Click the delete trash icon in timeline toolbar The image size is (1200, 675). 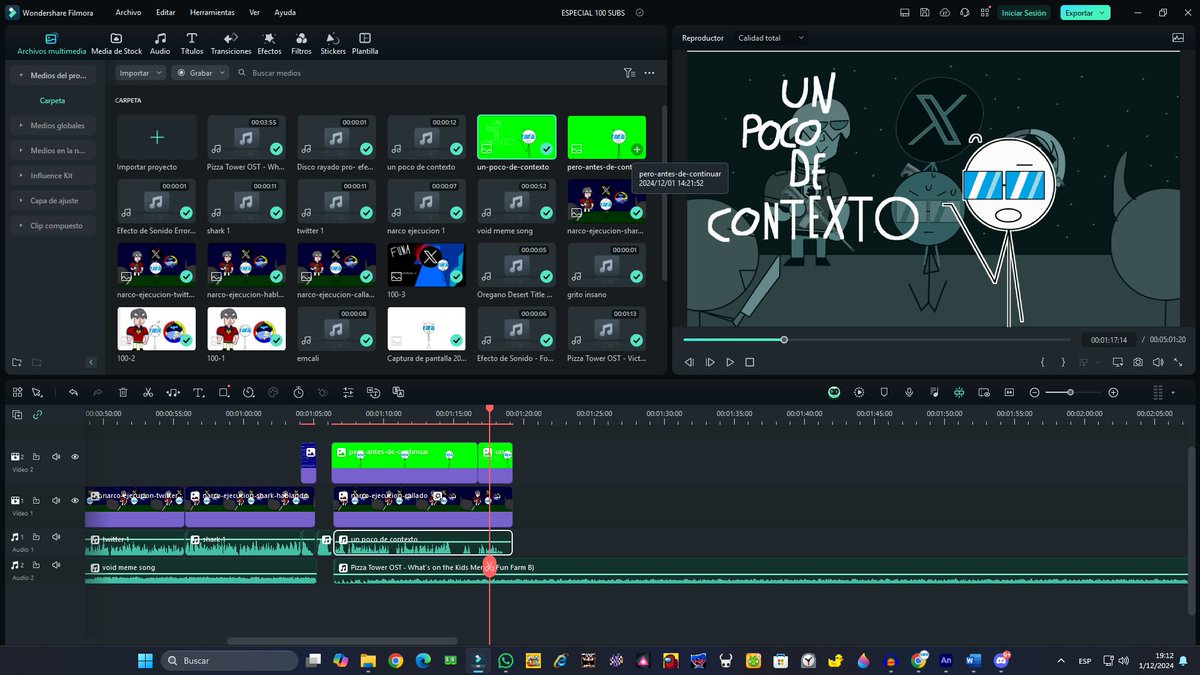tap(123, 392)
